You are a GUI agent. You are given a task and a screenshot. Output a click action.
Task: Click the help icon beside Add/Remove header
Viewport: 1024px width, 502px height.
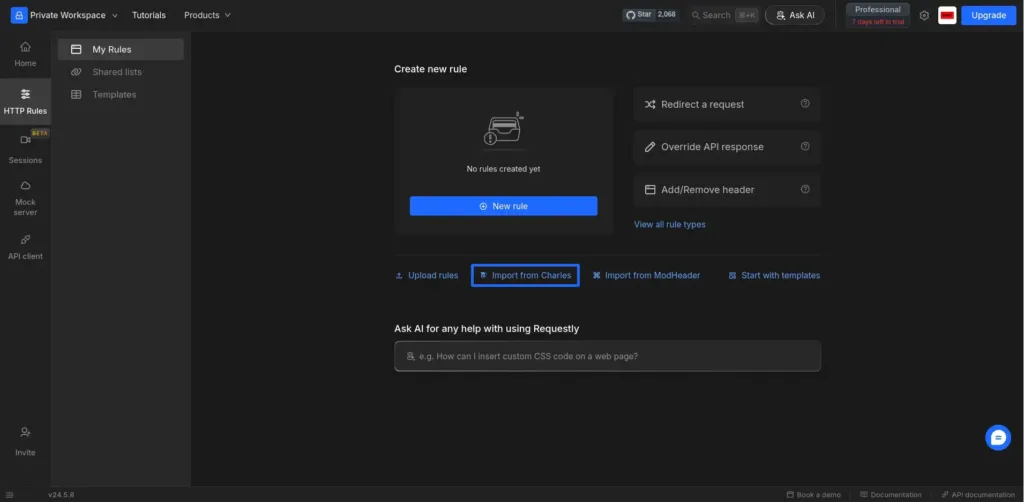point(805,189)
